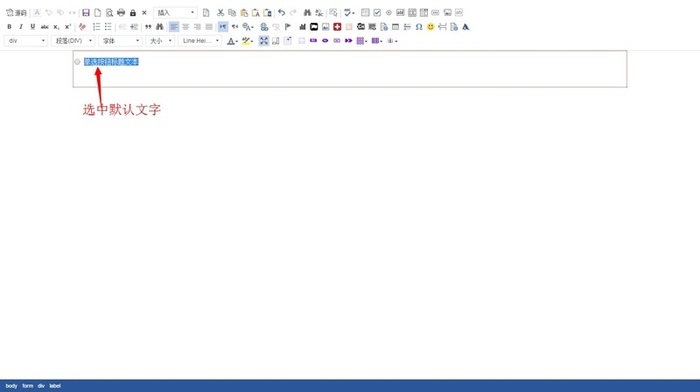Image resolution: width=700 pixels, height=392 pixels.
Task: Click the 源码 source button
Action: coord(16,13)
